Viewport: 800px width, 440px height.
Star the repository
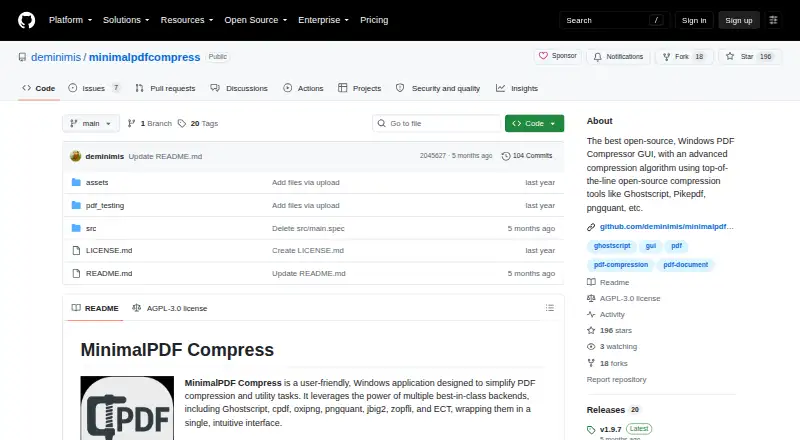pos(750,57)
